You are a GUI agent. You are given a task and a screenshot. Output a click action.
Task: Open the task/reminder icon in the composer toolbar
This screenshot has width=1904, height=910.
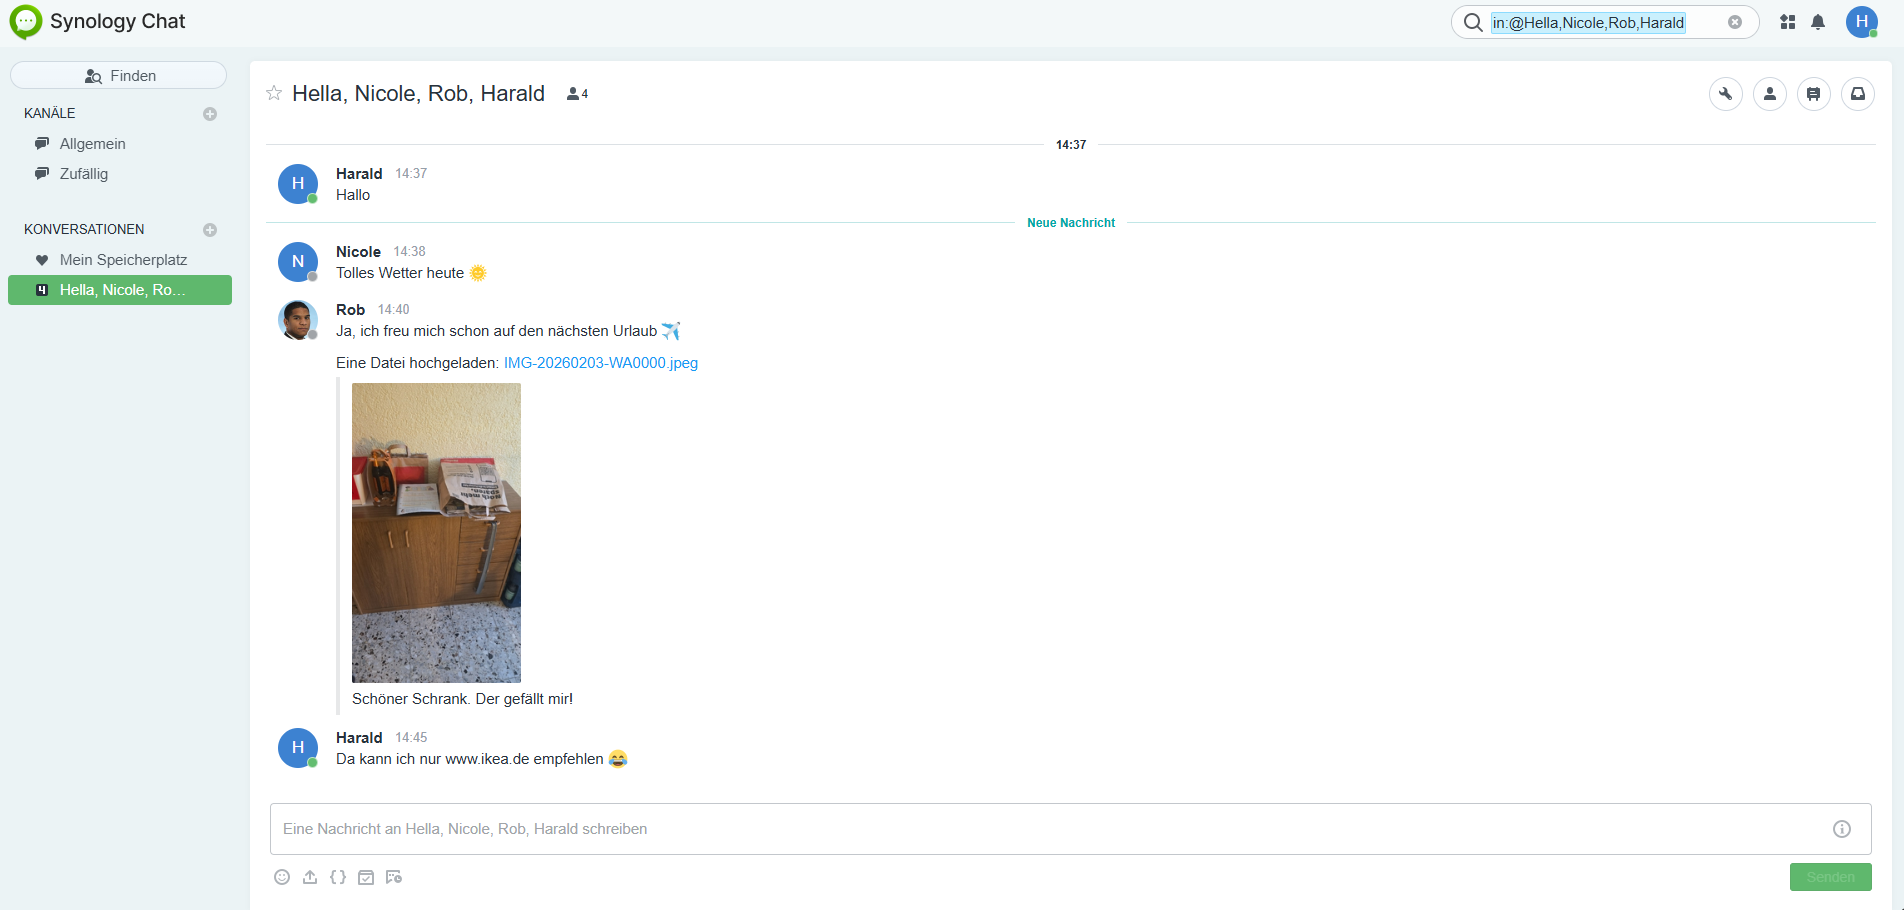coord(366,877)
